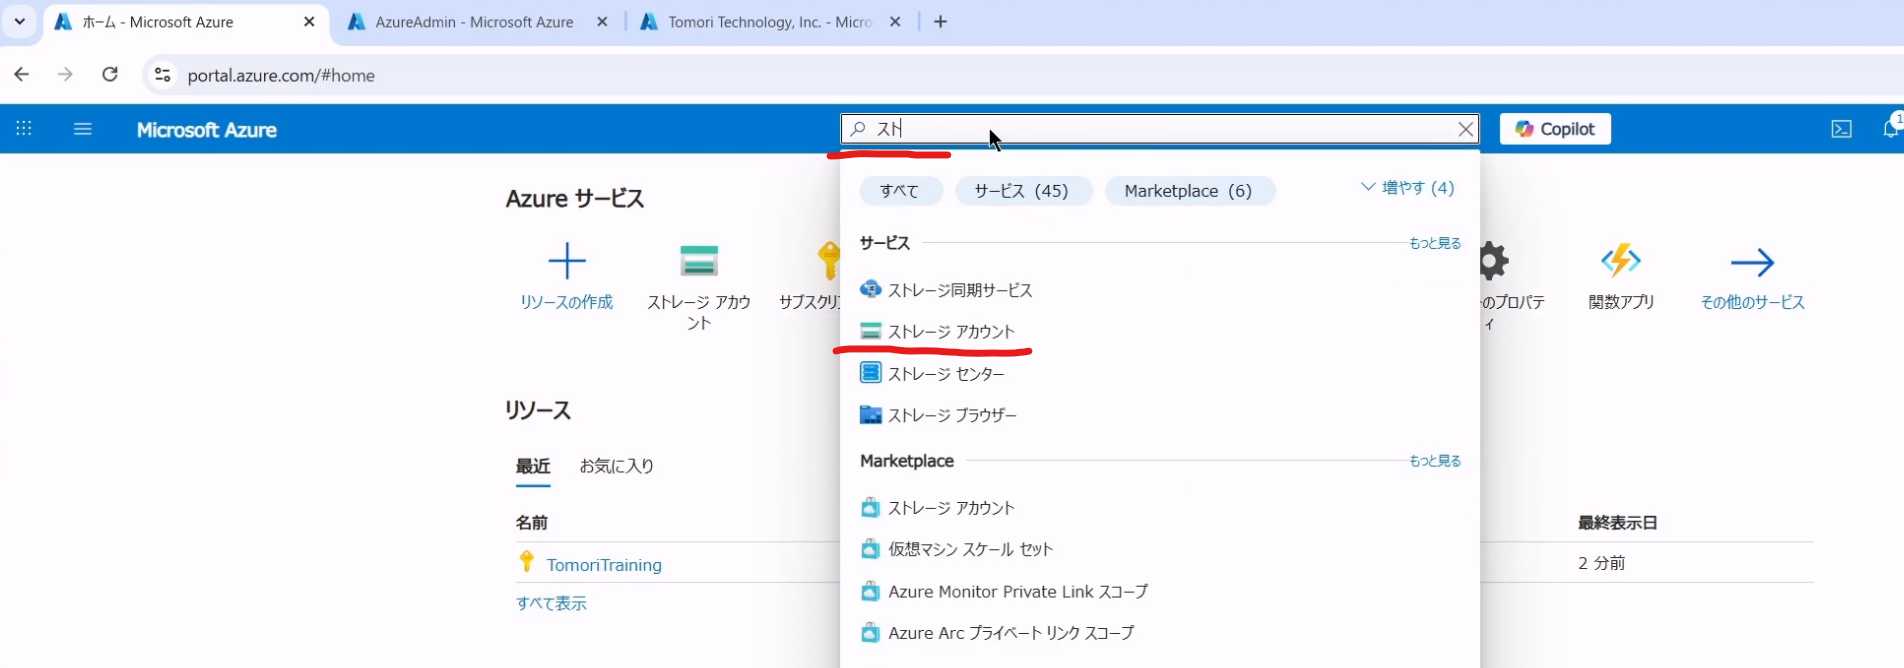Open ストレージ ブラウザー search result

tap(951, 415)
